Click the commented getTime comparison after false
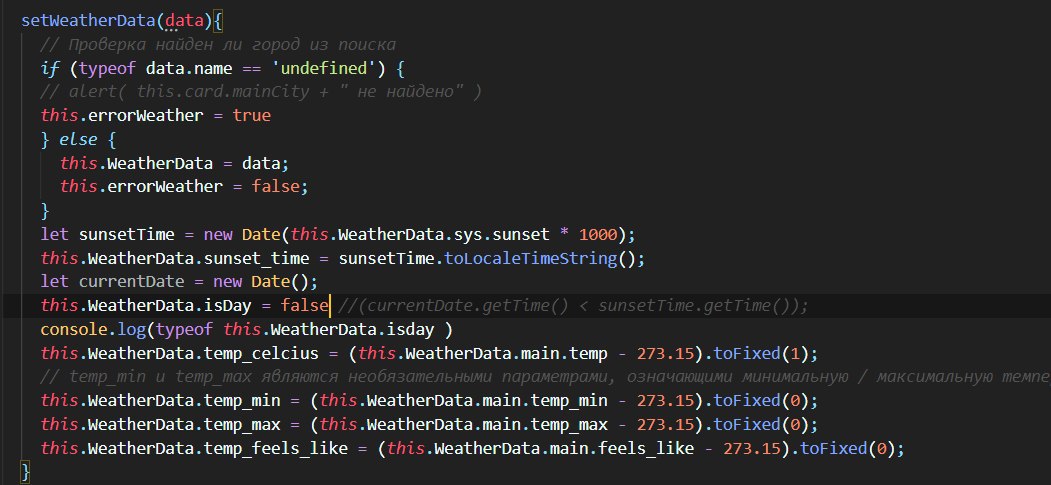 click(x=574, y=305)
